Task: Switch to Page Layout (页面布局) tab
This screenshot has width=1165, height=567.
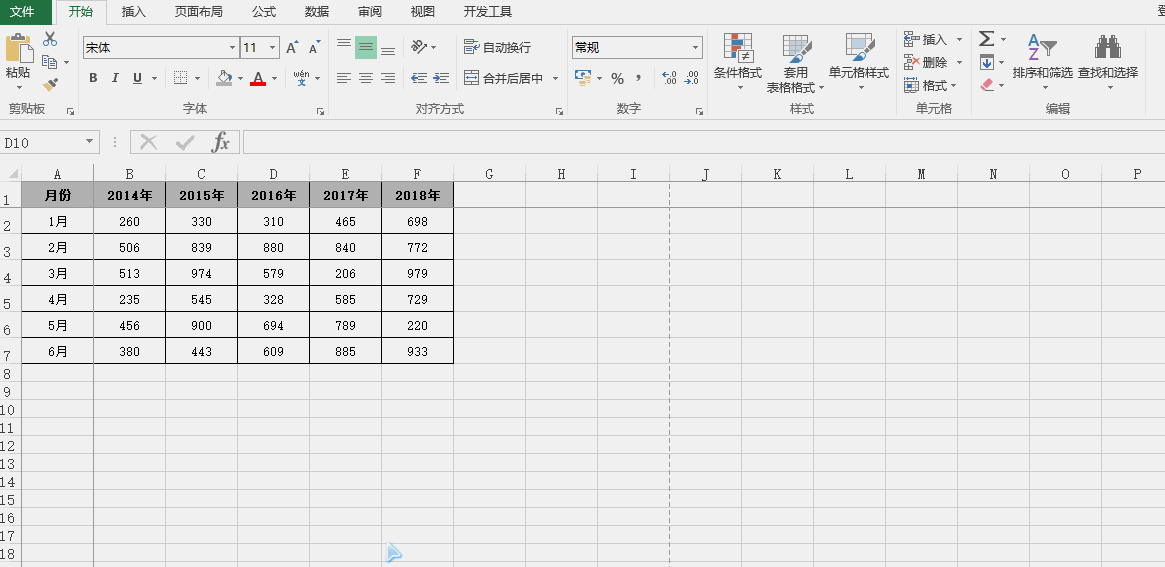Action: click(198, 12)
